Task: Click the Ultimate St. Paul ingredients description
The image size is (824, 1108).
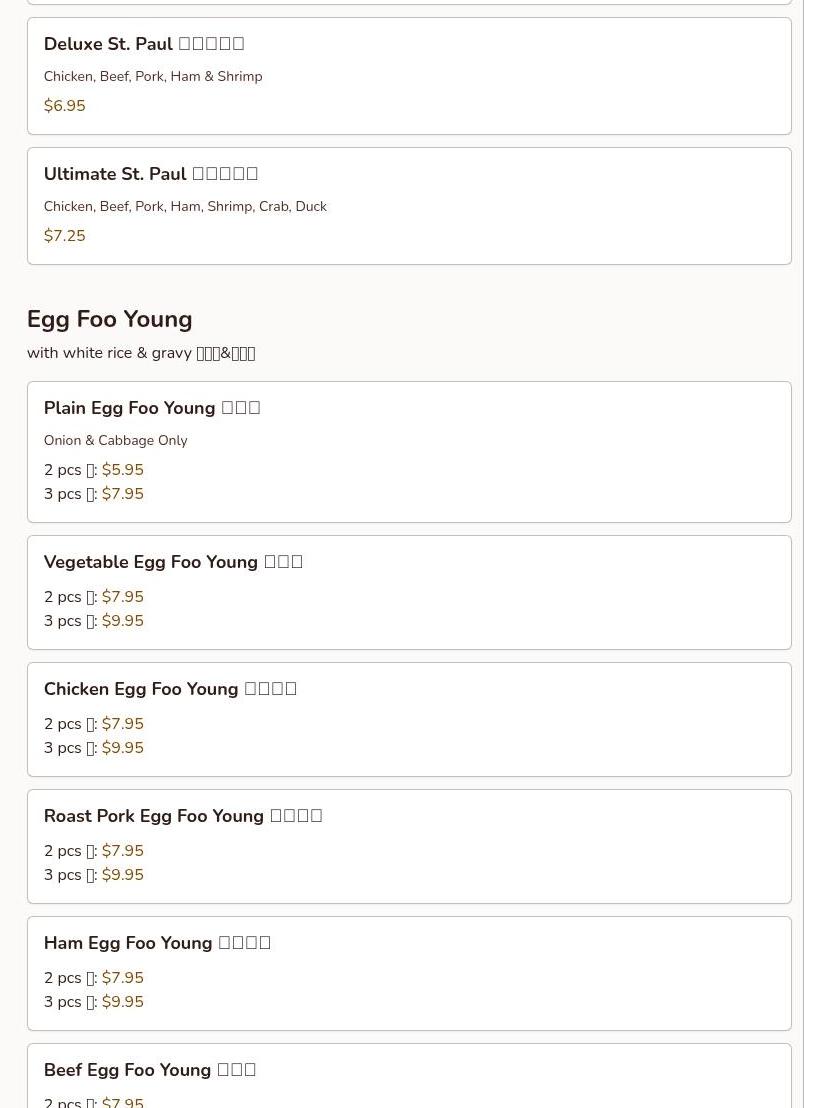Action: point(185,207)
